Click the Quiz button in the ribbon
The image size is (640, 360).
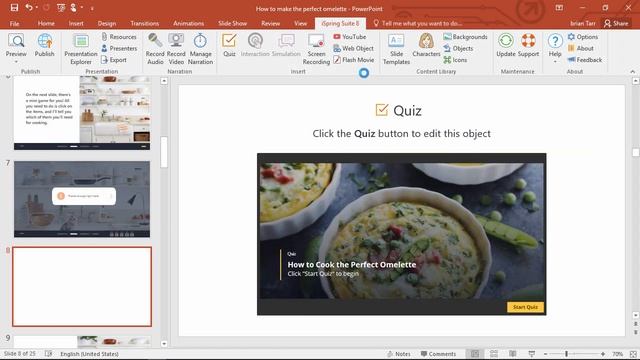(x=229, y=45)
